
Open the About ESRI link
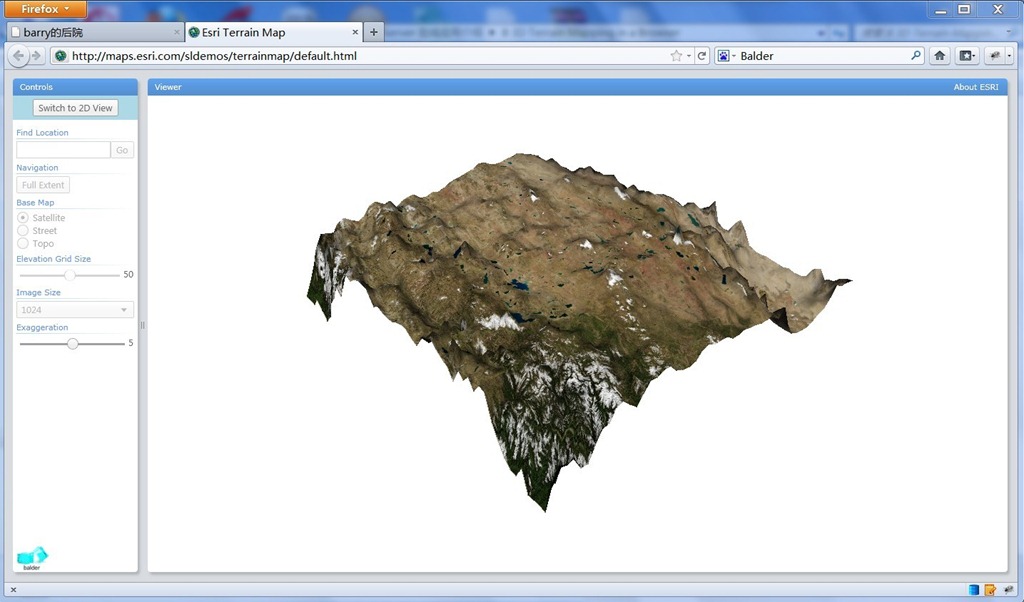[975, 87]
